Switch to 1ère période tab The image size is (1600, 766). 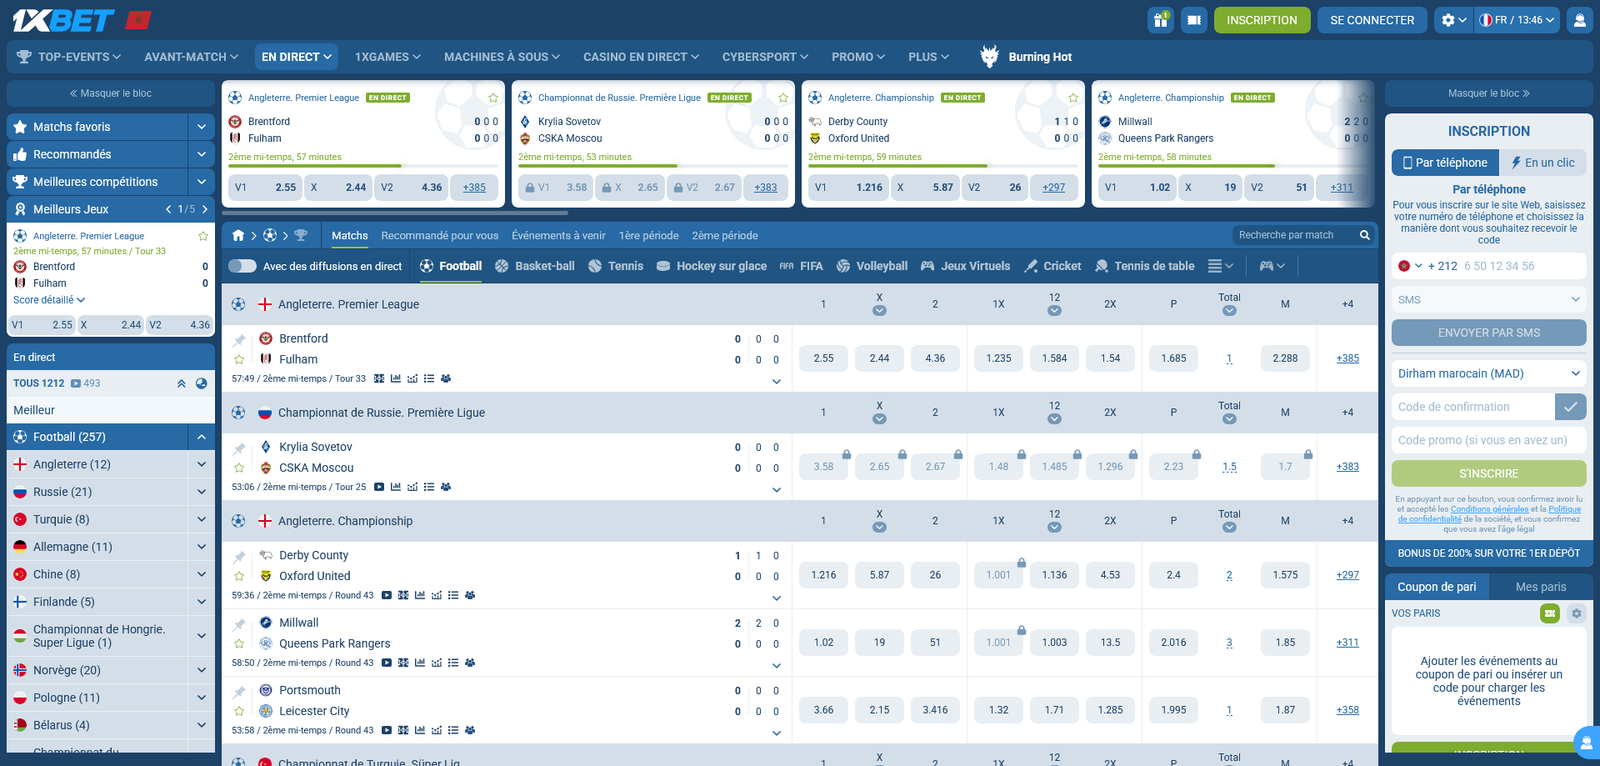tap(648, 236)
